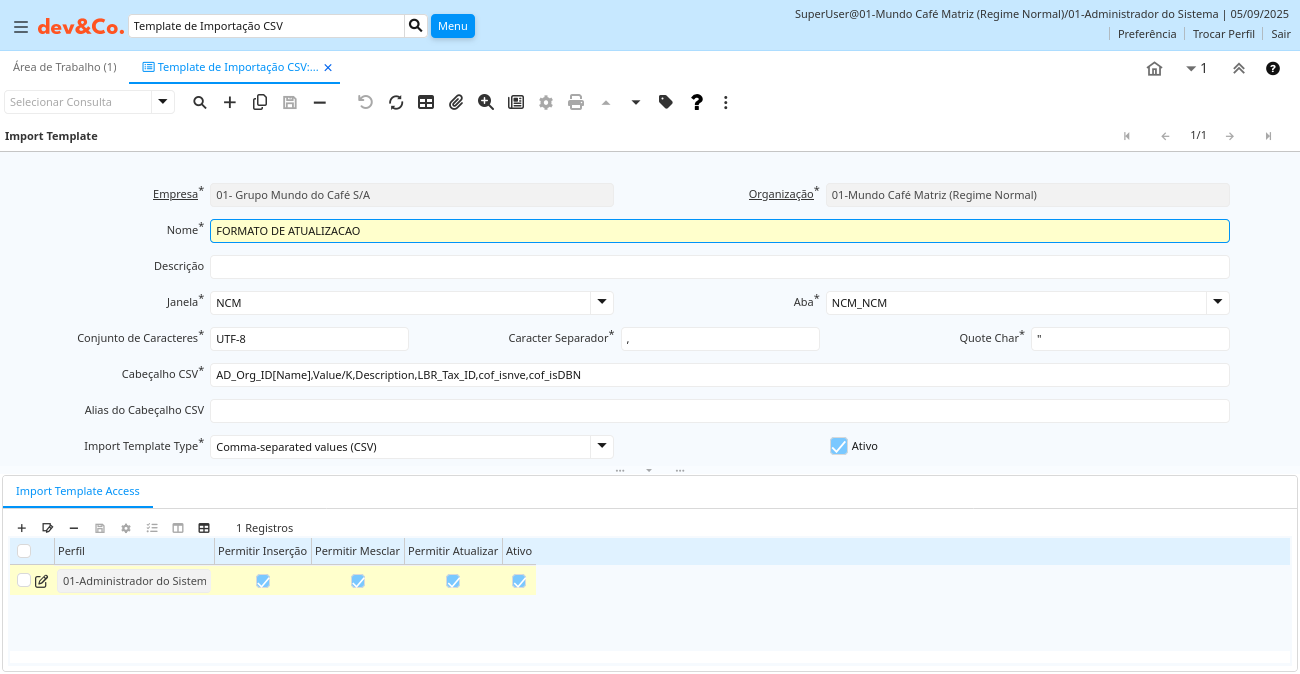
Task: Click the Home icon at top right
Action: [1154, 68]
